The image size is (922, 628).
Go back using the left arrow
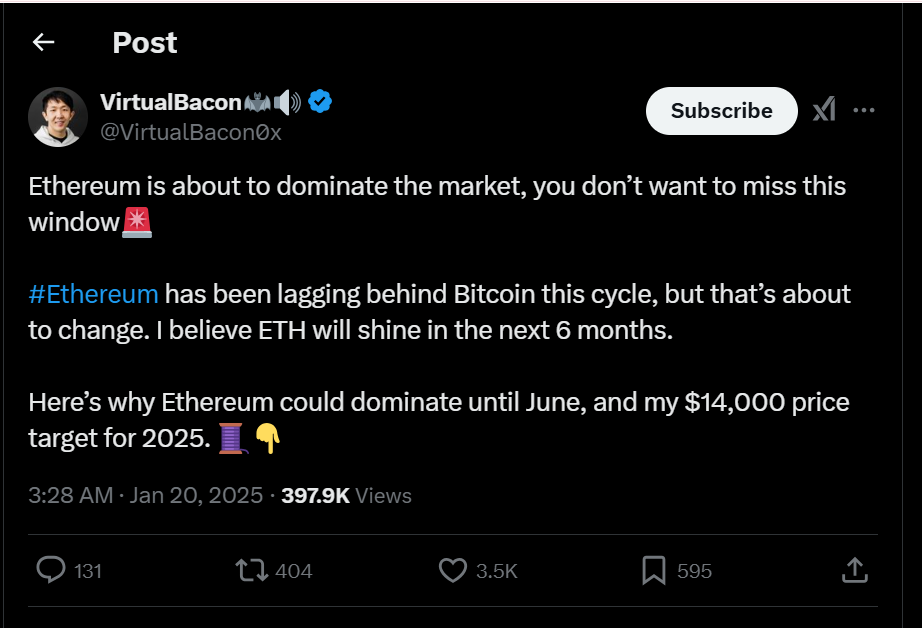point(43,42)
